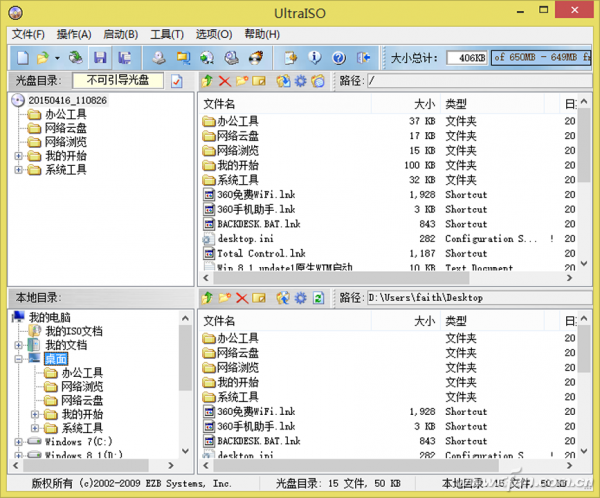Viewport: 600px width, 498px height.
Task: Open the 帮助(H) menu
Action: [262, 34]
